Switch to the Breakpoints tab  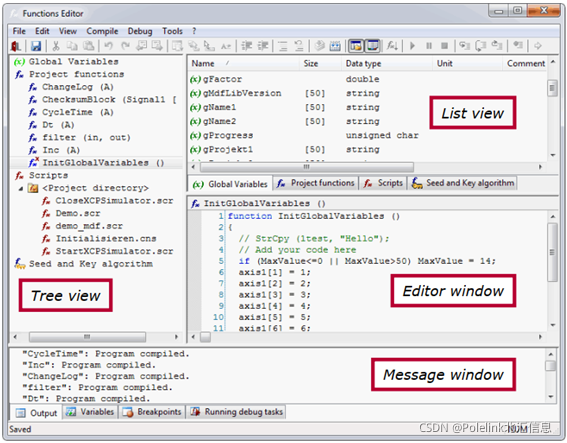click(x=152, y=412)
